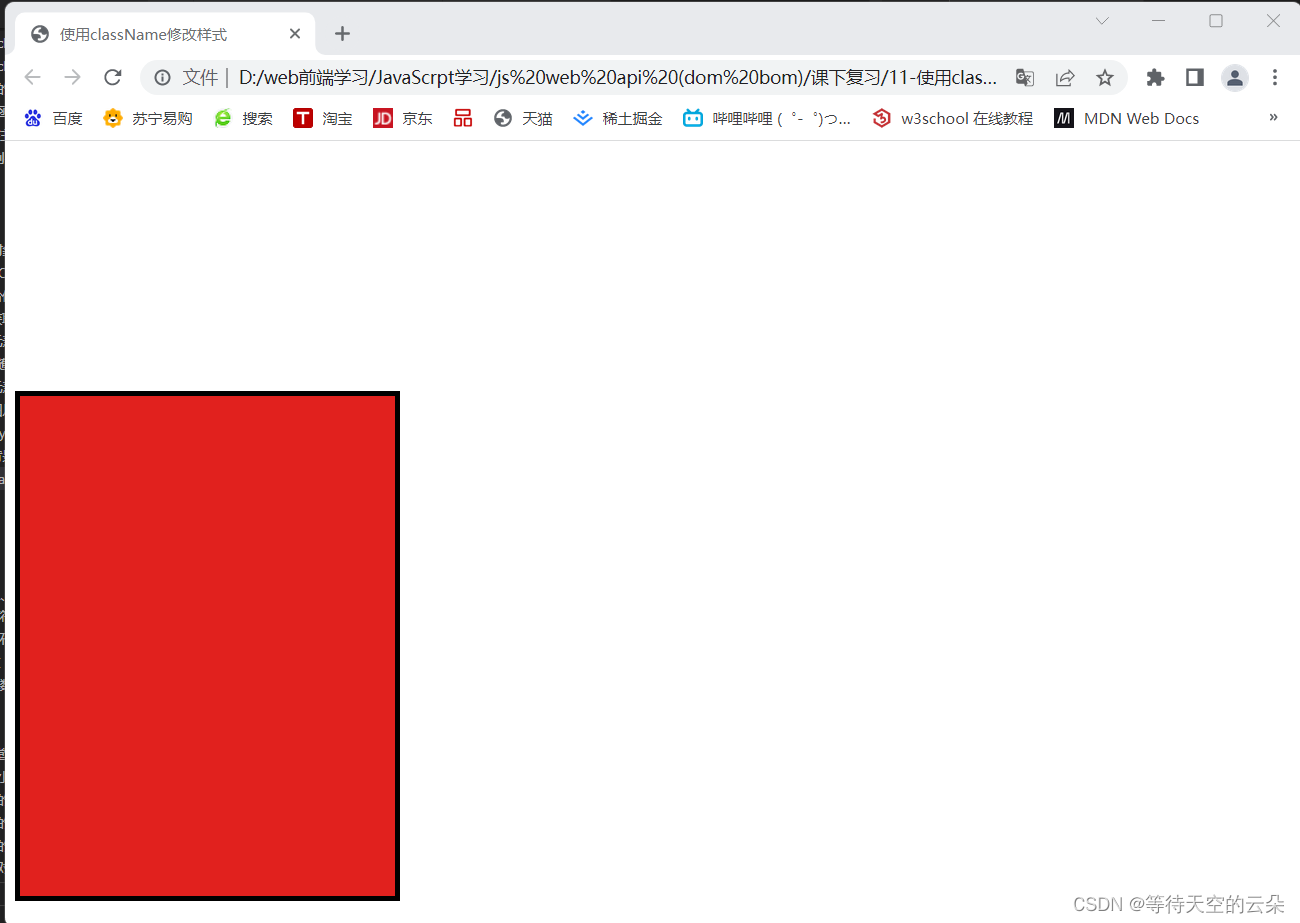The height and width of the screenshot is (923, 1300).
Task: Open the 淘宝 bookmark
Action: pyautogui.click(x=323, y=118)
